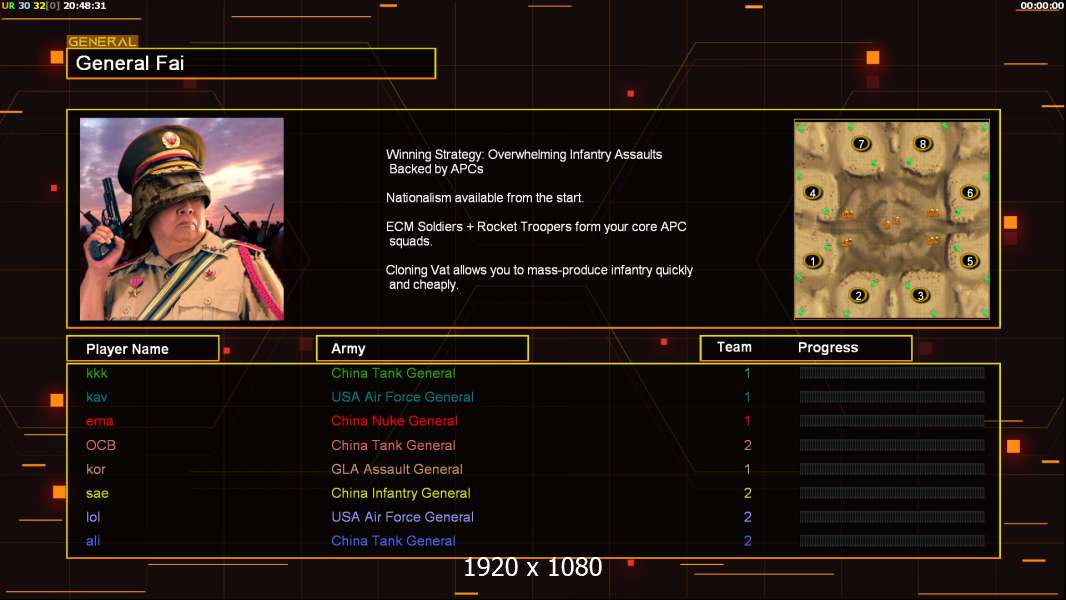Click start position 1 on the minimap
The image size is (1066, 600).
[812, 261]
